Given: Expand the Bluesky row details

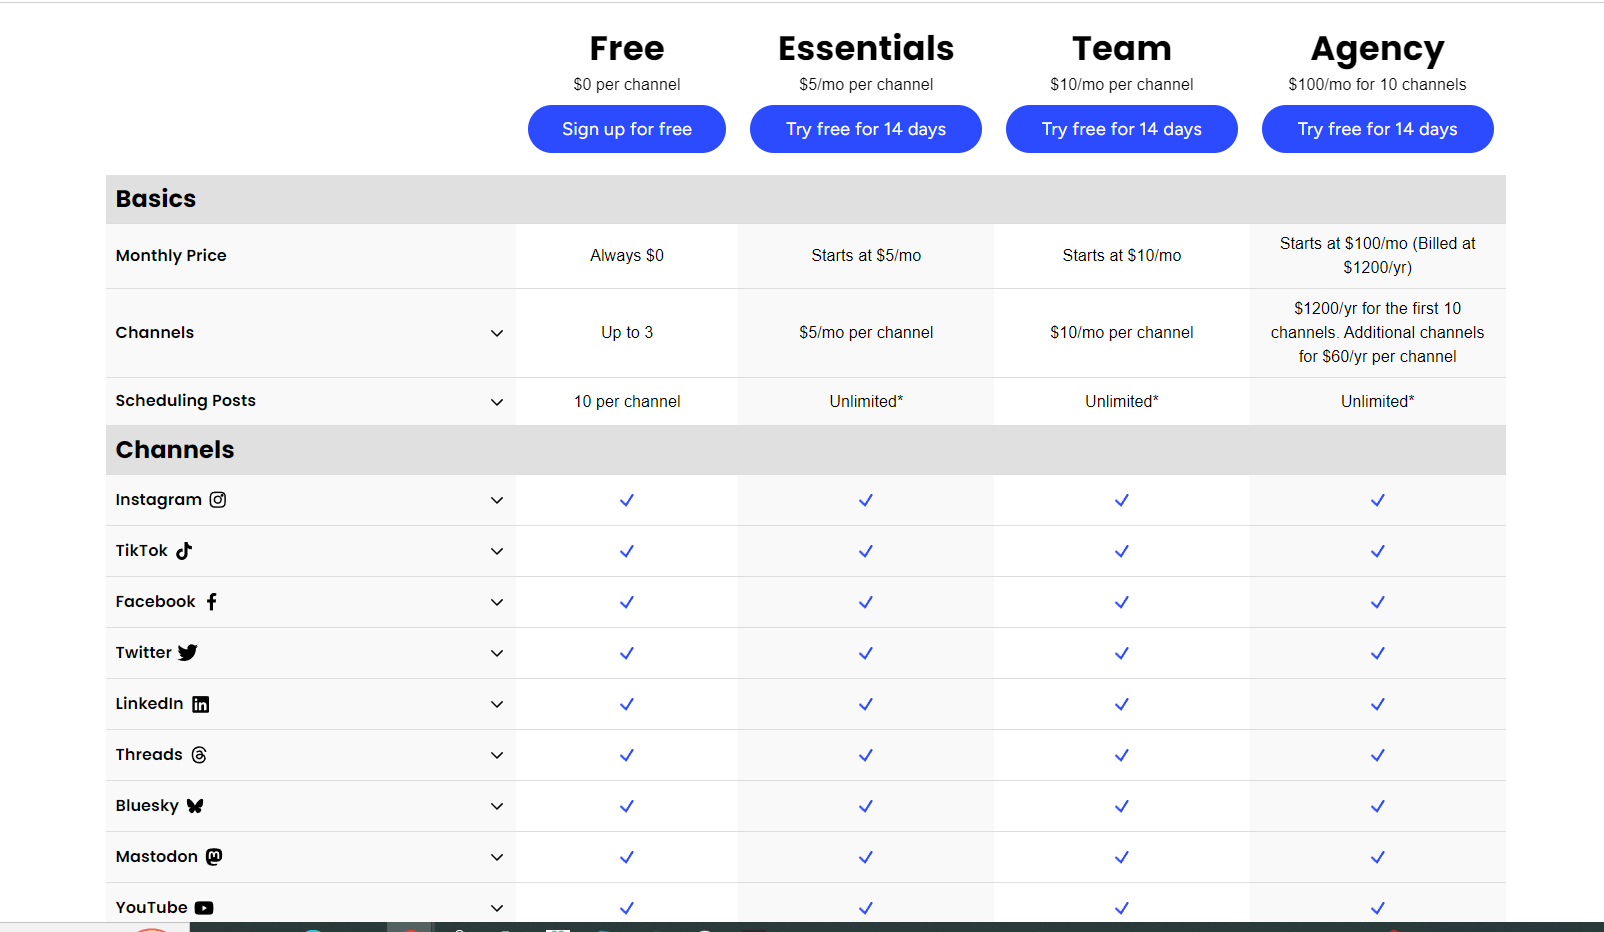Looking at the screenshot, I should coord(497,806).
